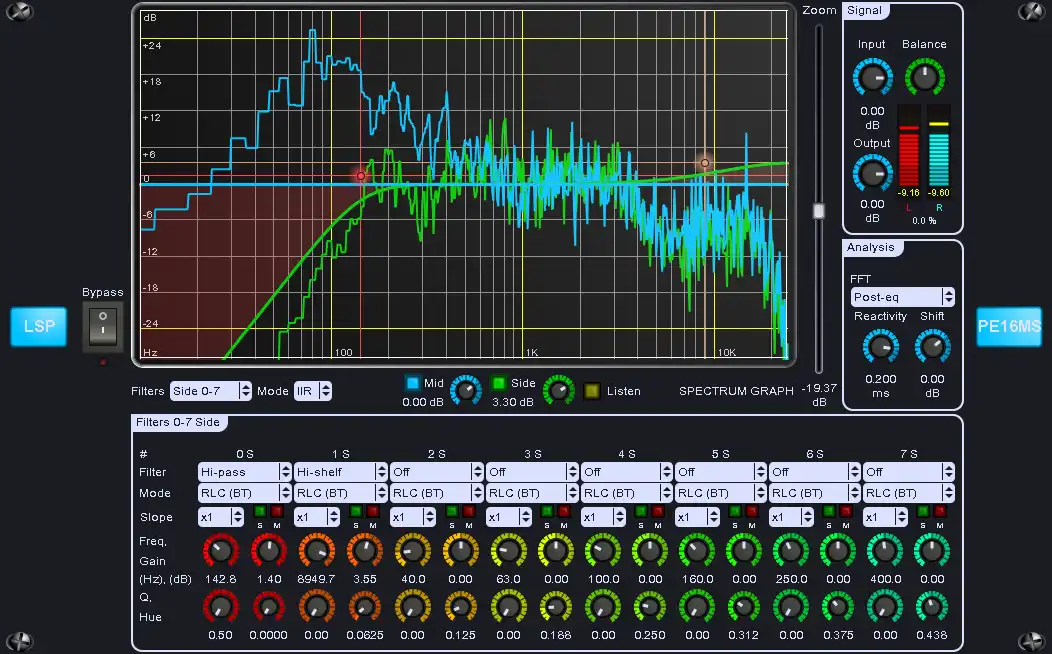
Task: Open the FFT Post-eq dropdown
Action: (x=902, y=297)
